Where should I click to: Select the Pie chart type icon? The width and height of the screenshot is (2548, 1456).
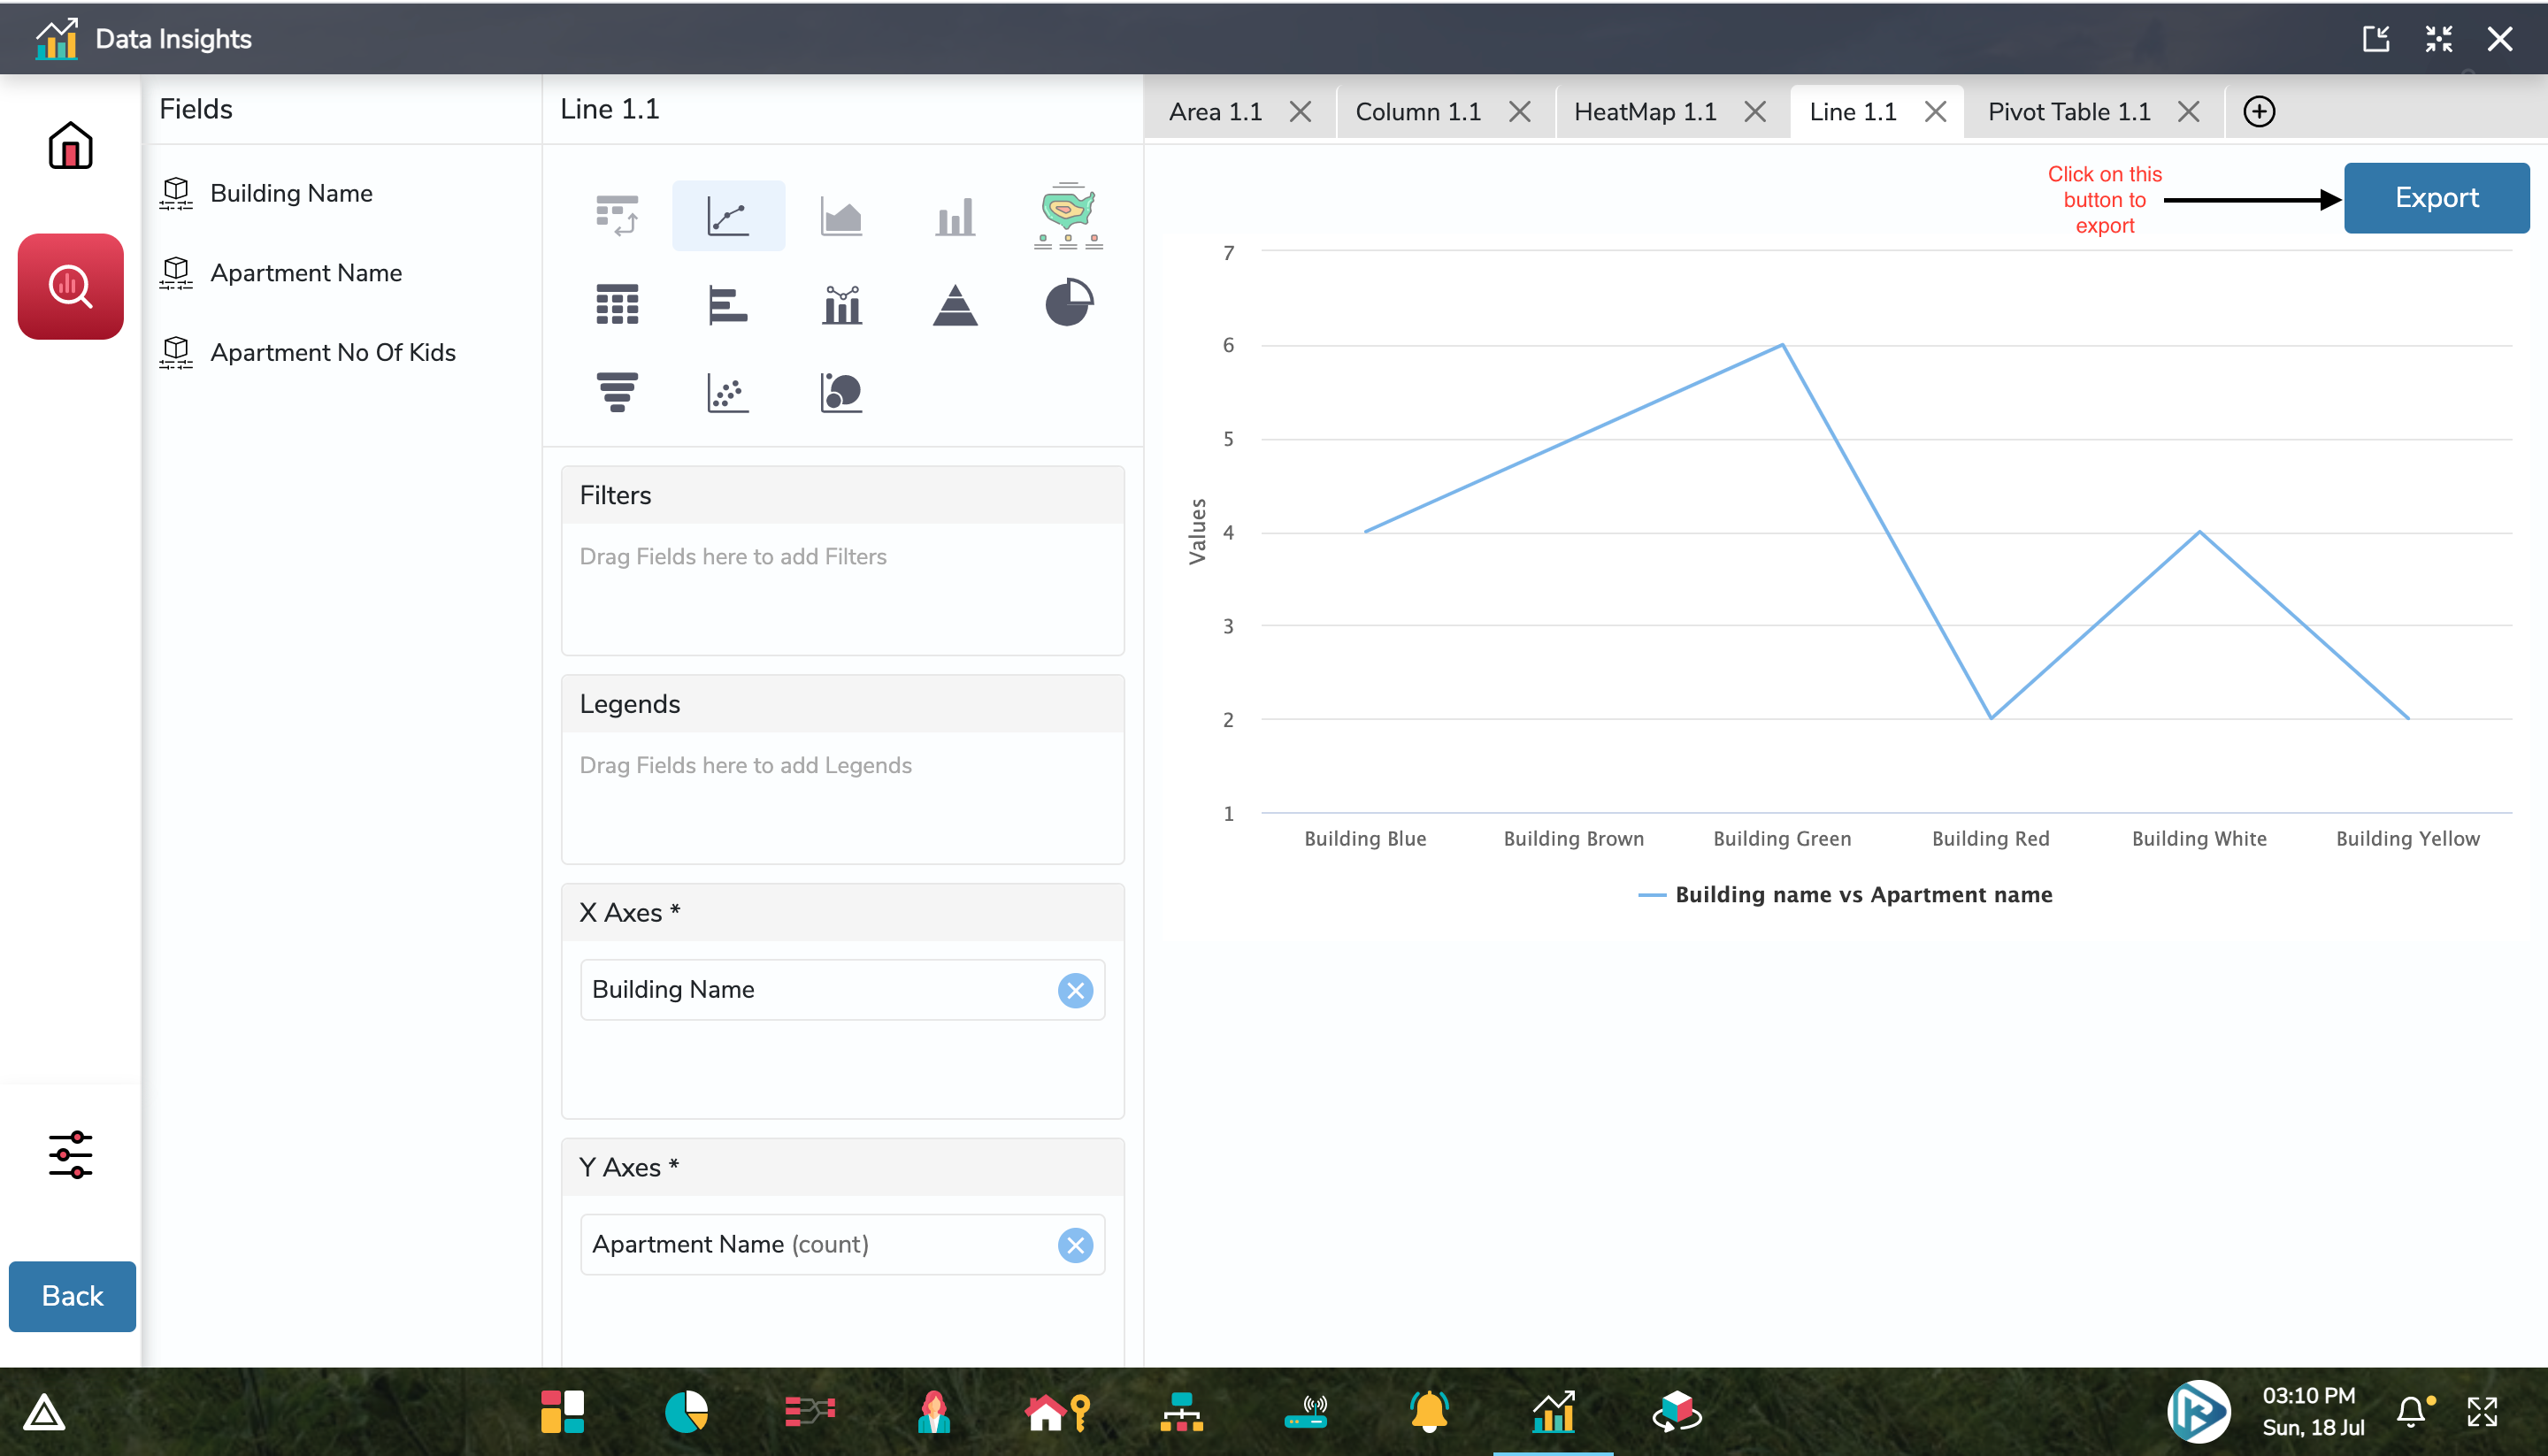click(1068, 303)
